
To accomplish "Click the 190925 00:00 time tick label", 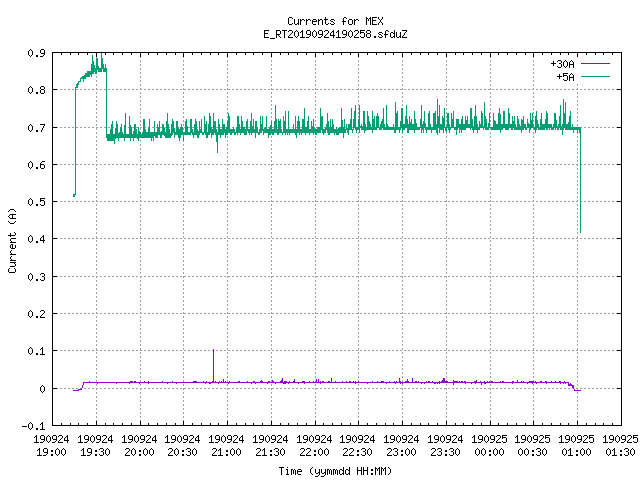I will (x=489, y=445).
